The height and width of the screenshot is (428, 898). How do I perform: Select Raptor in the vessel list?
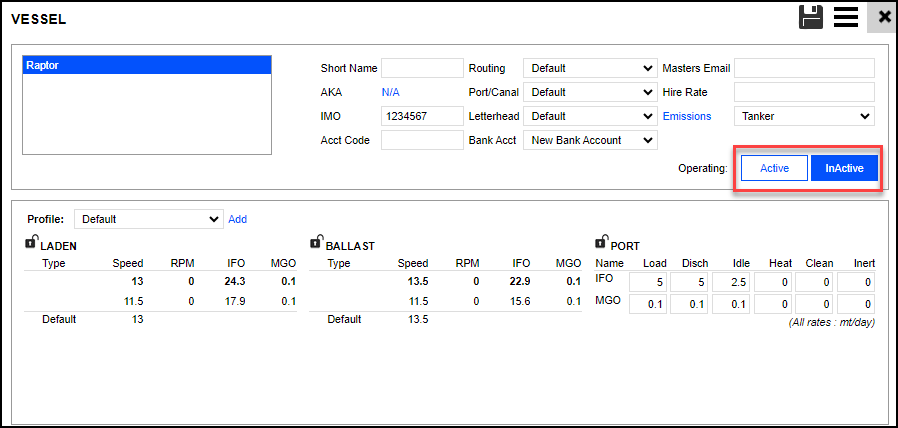pos(146,65)
